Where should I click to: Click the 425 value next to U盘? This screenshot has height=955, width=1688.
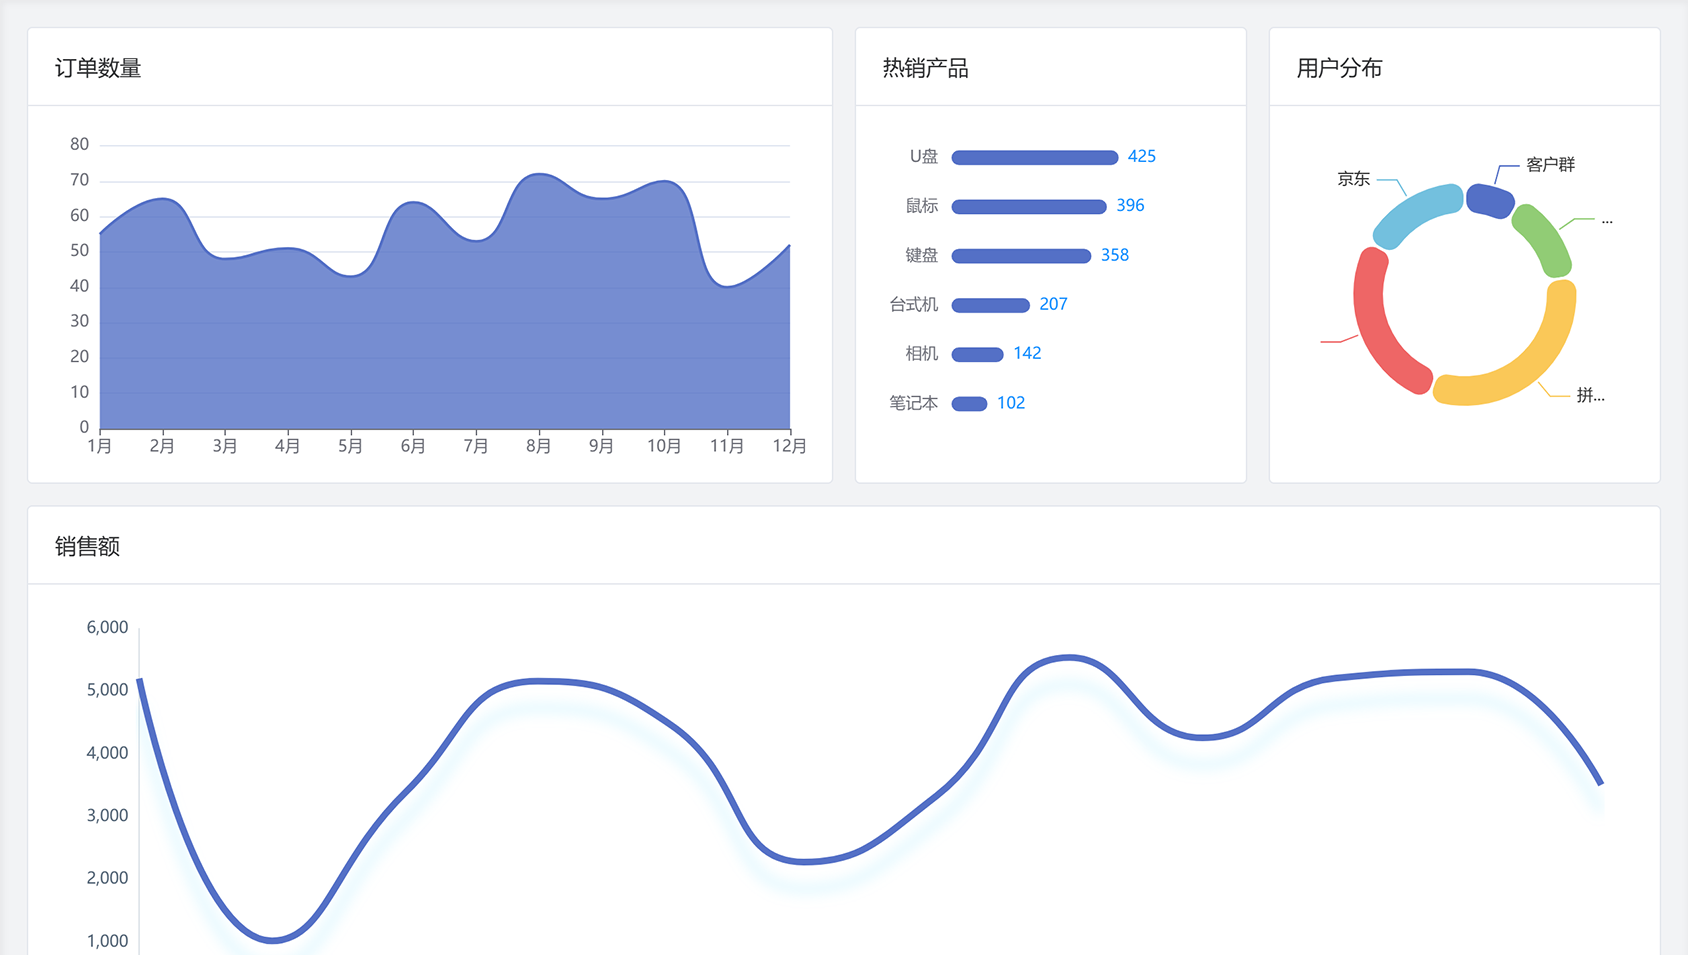pyautogui.click(x=1141, y=157)
